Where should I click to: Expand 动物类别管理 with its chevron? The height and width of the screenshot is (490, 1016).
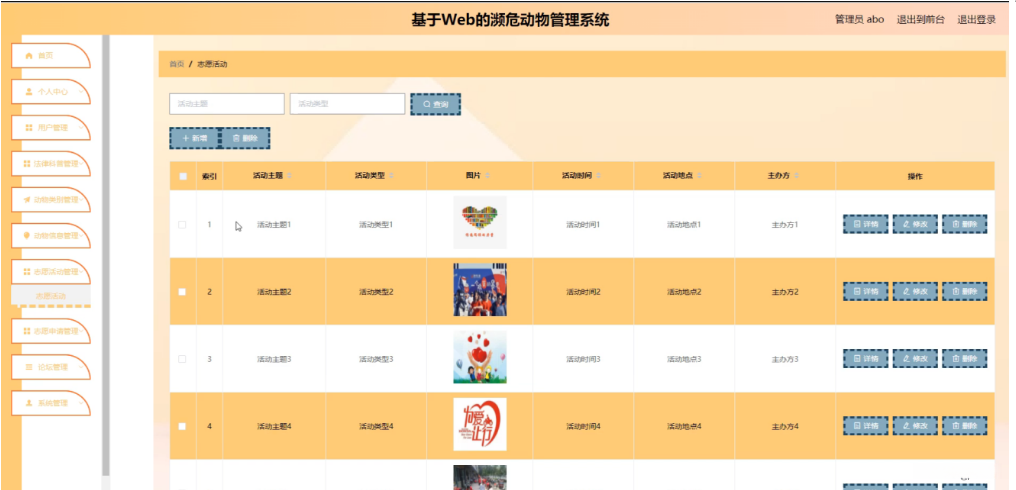pos(81,200)
